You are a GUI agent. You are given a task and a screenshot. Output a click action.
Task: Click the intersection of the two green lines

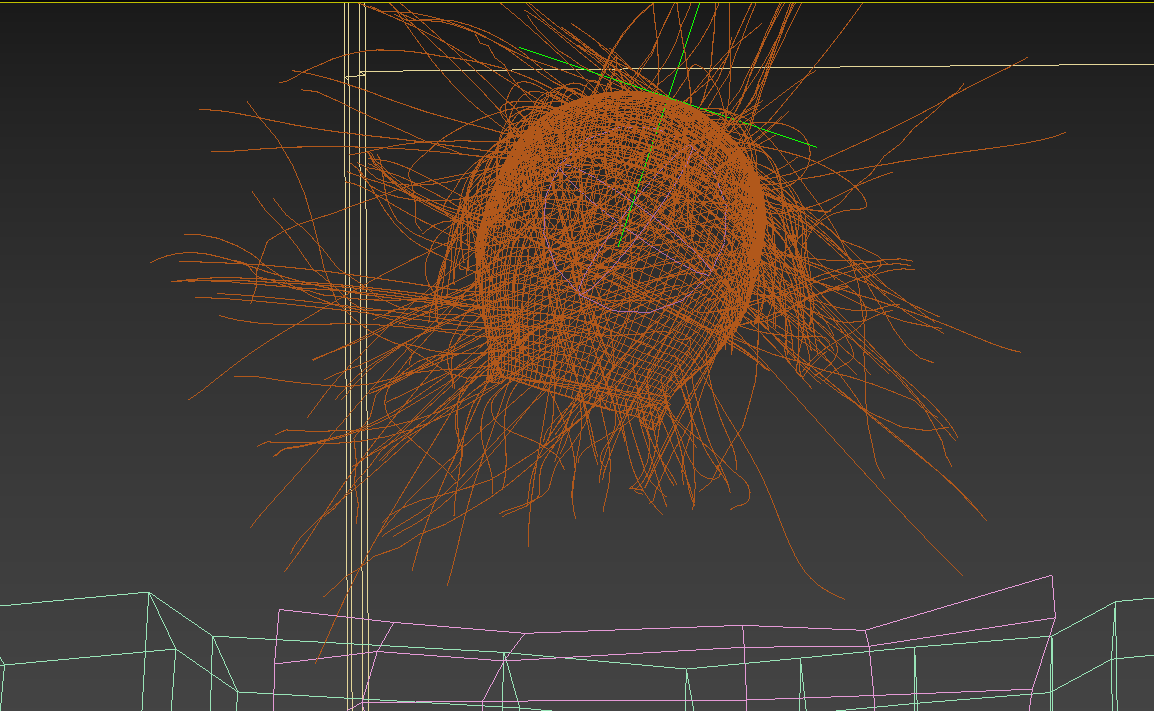coord(667,97)
